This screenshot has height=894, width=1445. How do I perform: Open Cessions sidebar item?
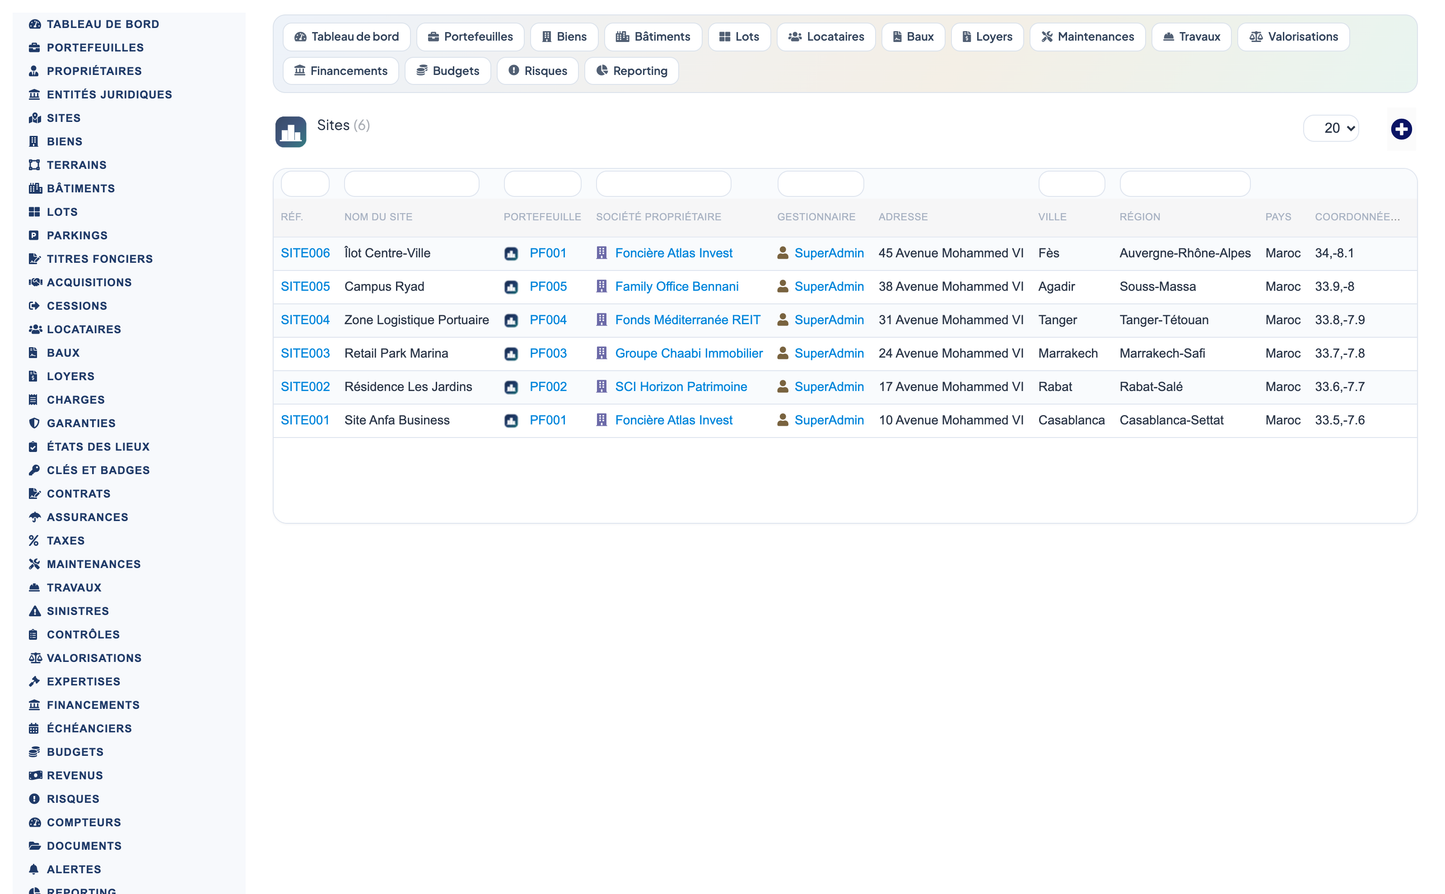click(x=76, y=306)
